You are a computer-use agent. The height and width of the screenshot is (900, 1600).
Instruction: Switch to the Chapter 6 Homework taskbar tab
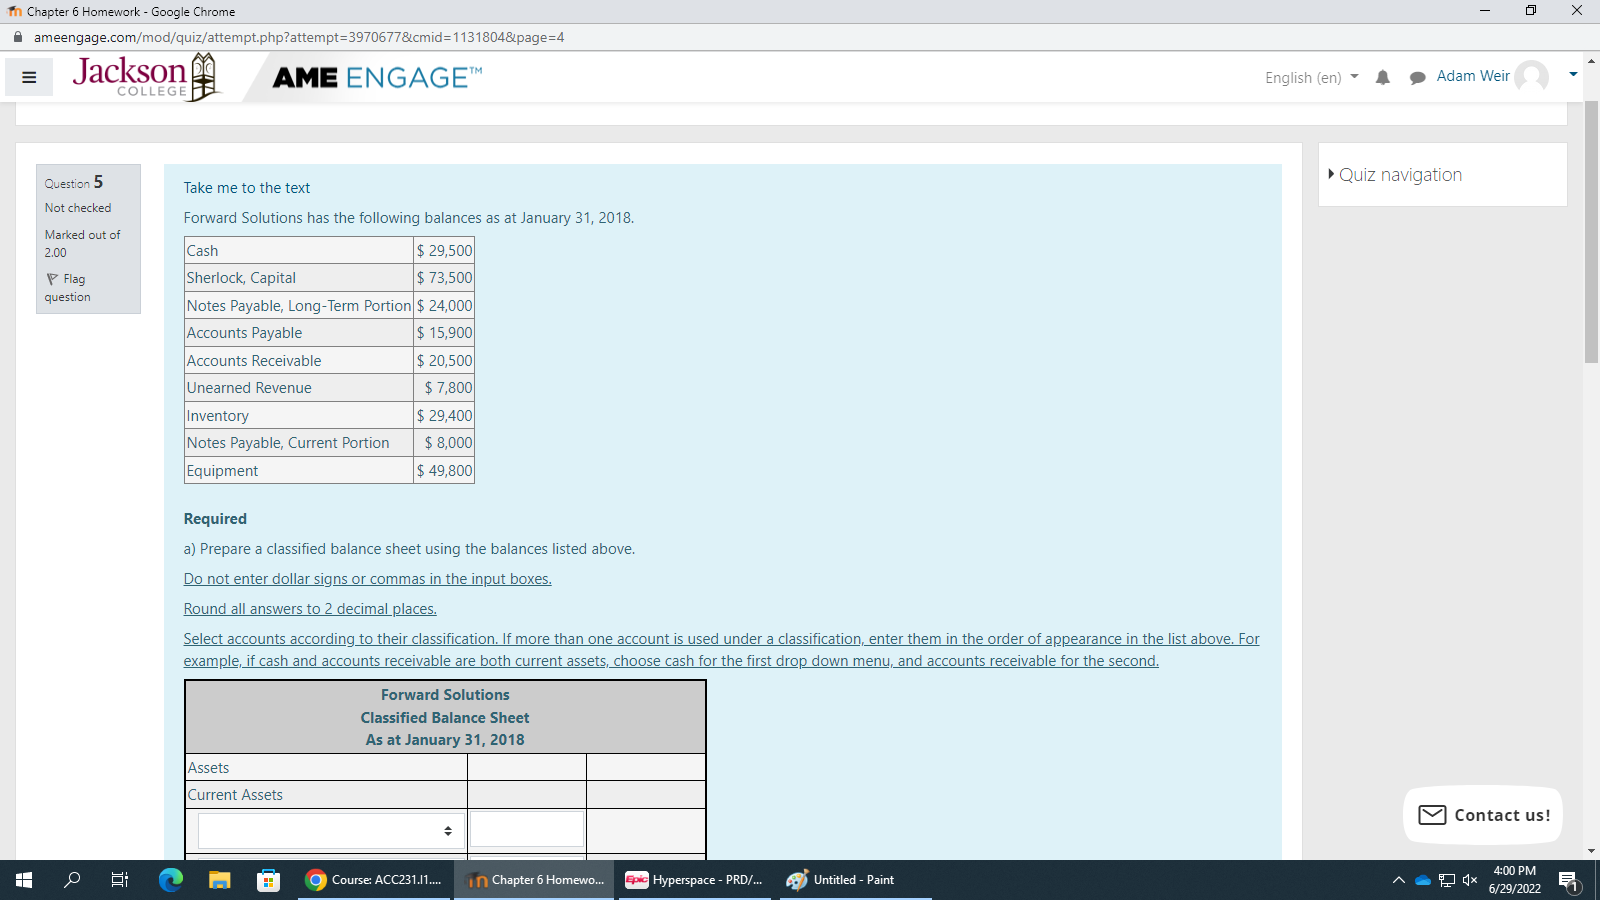click(534, 880)
